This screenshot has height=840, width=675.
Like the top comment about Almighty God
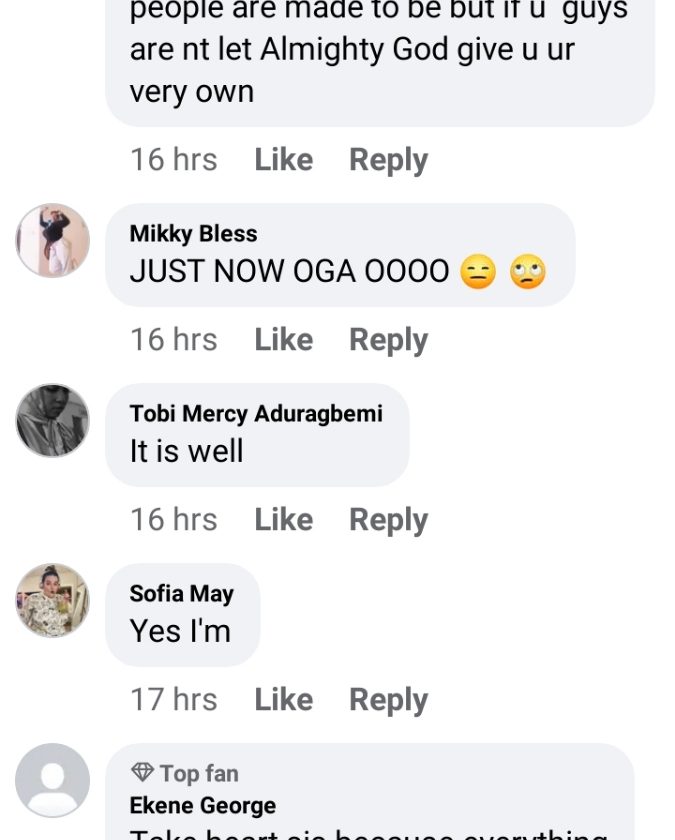[x=283, y=160]
